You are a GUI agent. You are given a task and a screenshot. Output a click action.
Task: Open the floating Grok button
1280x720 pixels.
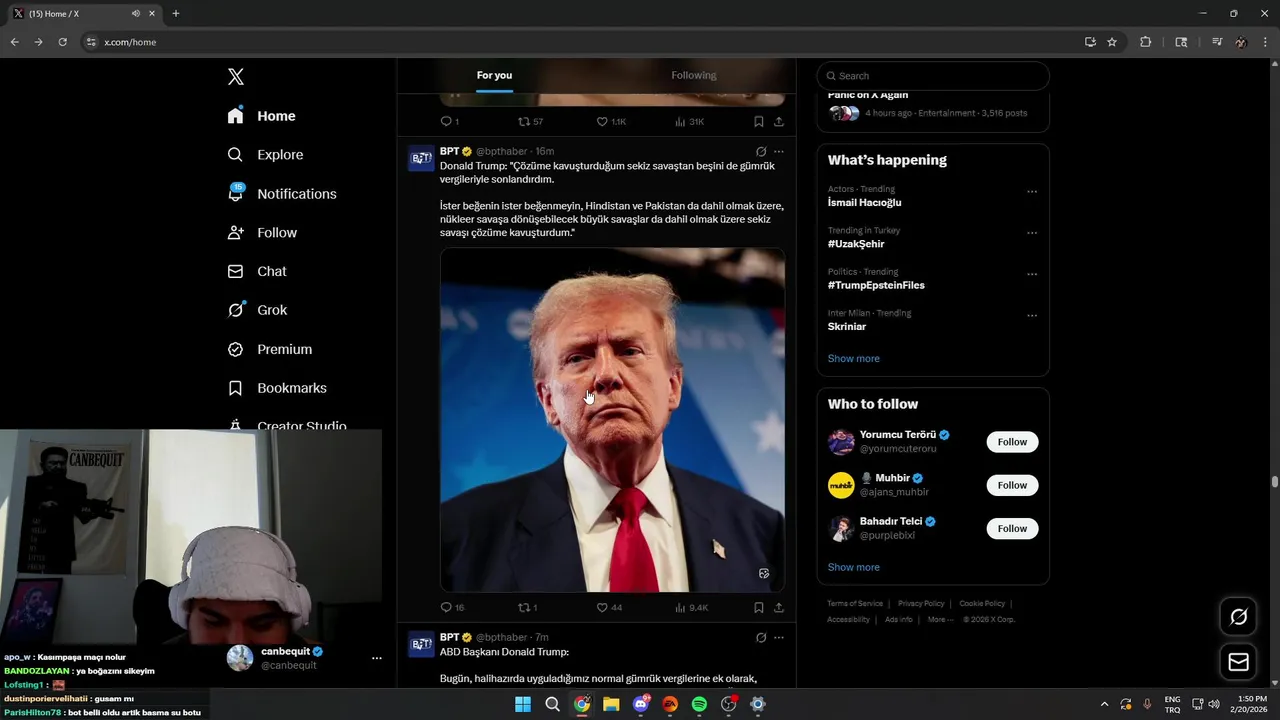pos(1238,617)
